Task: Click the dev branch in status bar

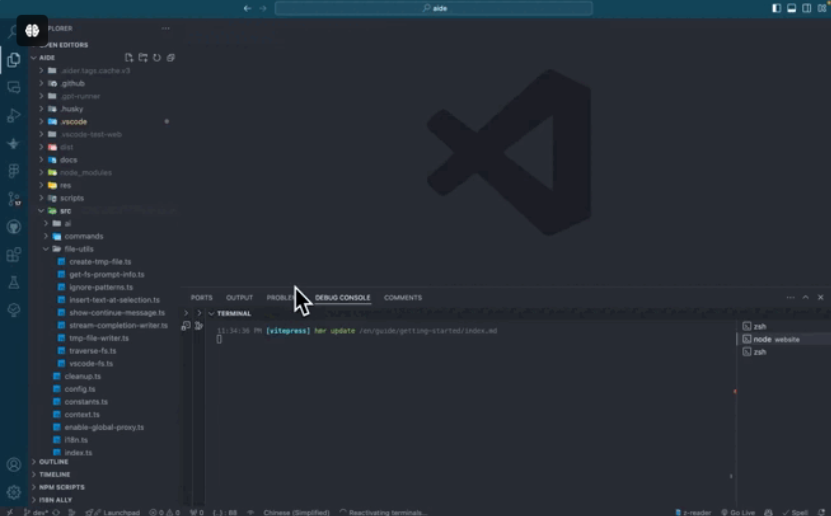Action: (36, 512)
